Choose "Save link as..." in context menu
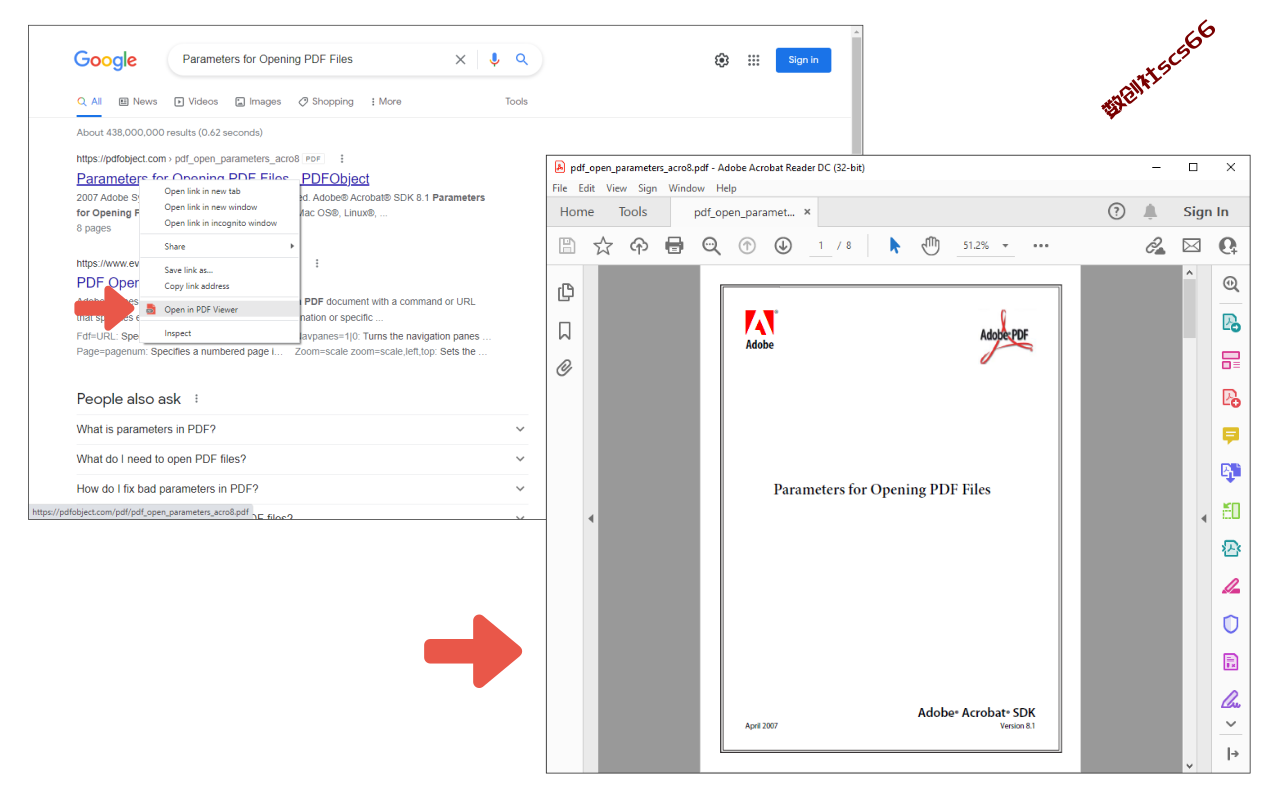1280x800 pixels. 220,270
